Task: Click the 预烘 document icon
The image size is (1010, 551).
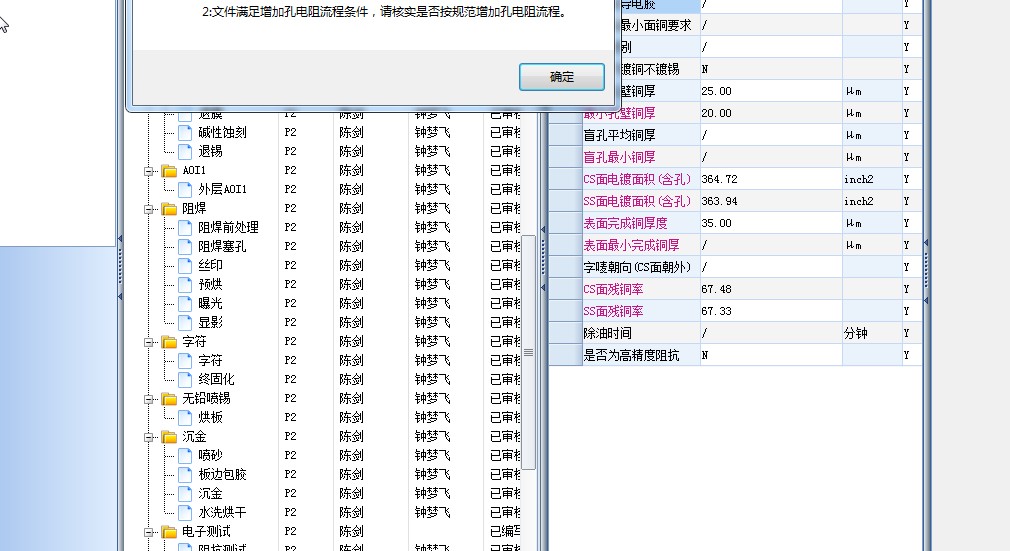Action: click(185, 284)
